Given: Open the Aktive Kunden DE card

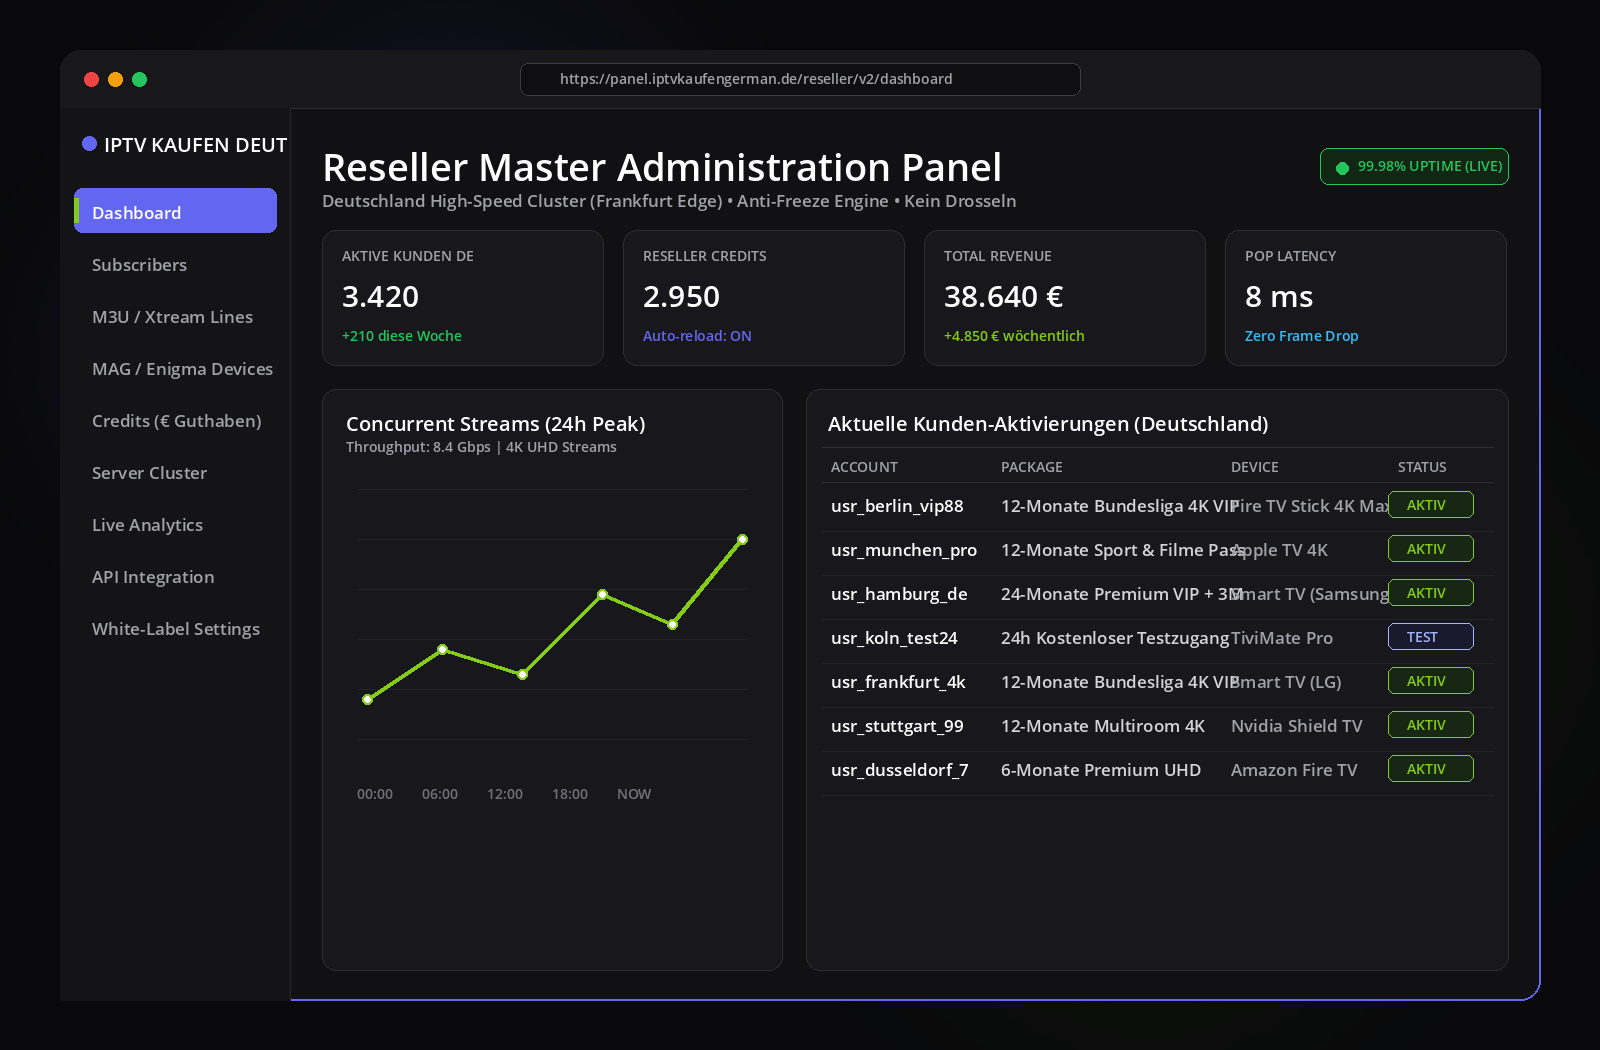Looking at the screenshot, I should point(463,298).
